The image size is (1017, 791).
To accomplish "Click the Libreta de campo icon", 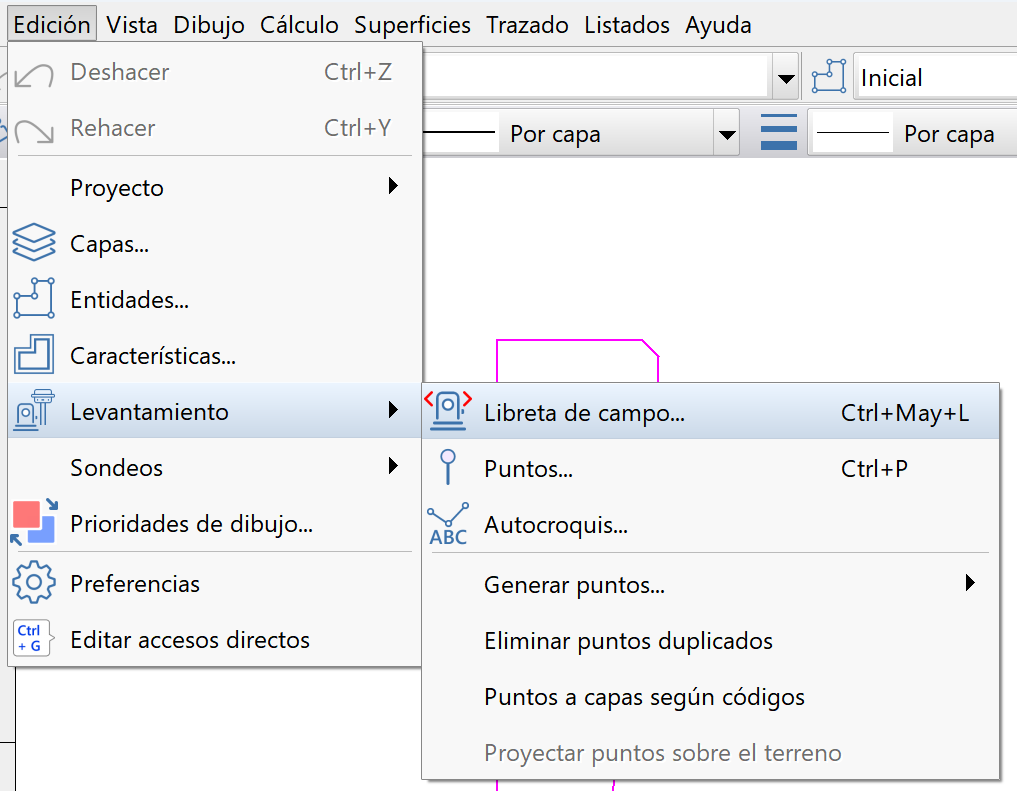I will [448, 411].
